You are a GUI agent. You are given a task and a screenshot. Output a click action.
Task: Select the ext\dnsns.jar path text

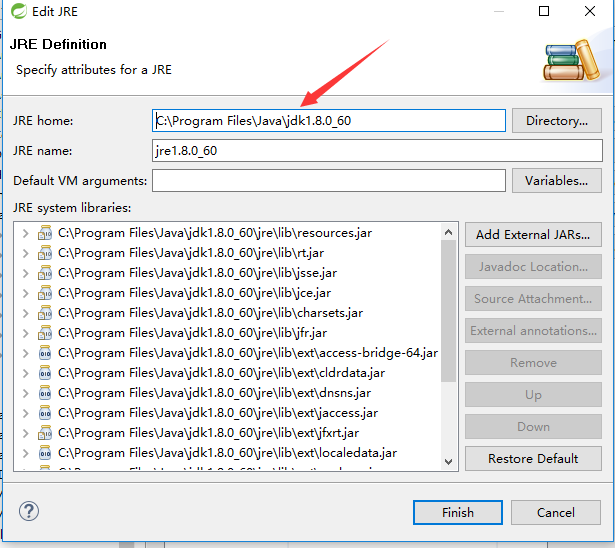(215, 393)
